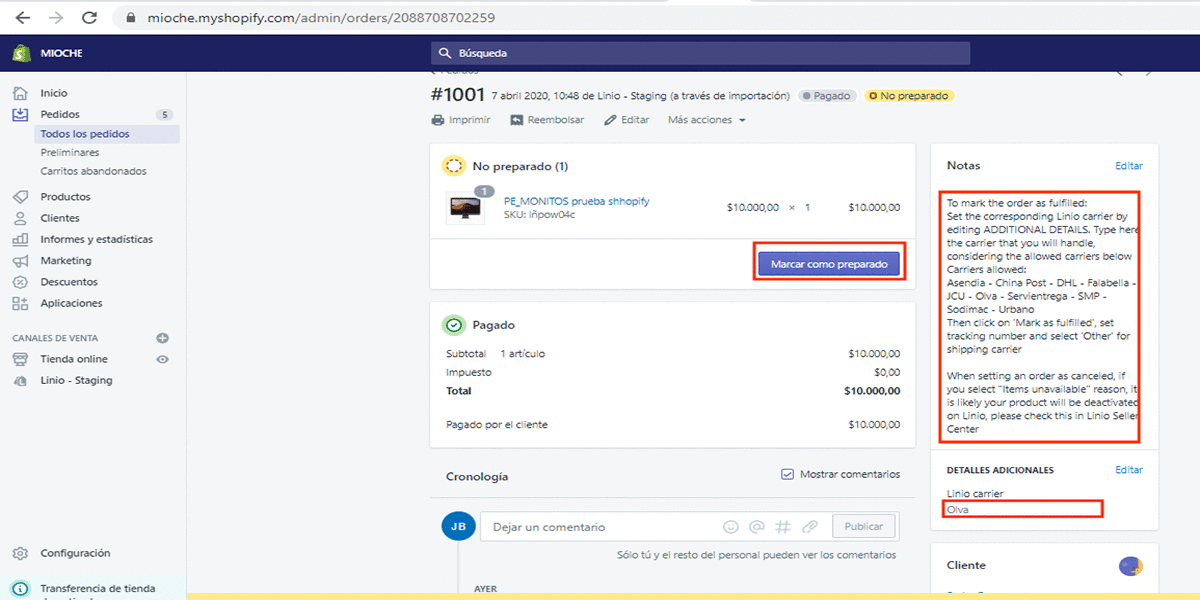Click the Pedidos inbox icon
This screenshot has width=1200, height=600.
click(20, 114)
